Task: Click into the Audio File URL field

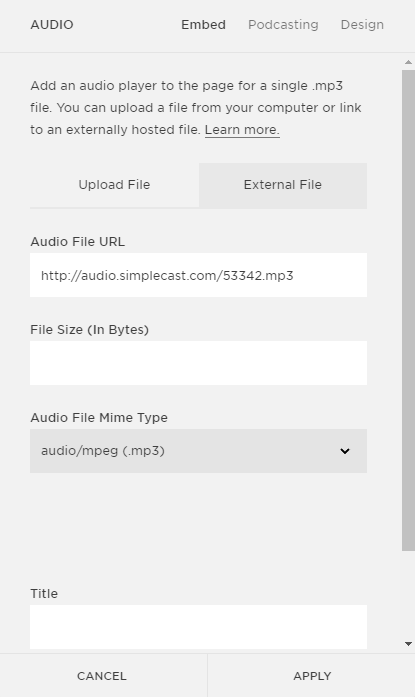Action: [198, 275]
